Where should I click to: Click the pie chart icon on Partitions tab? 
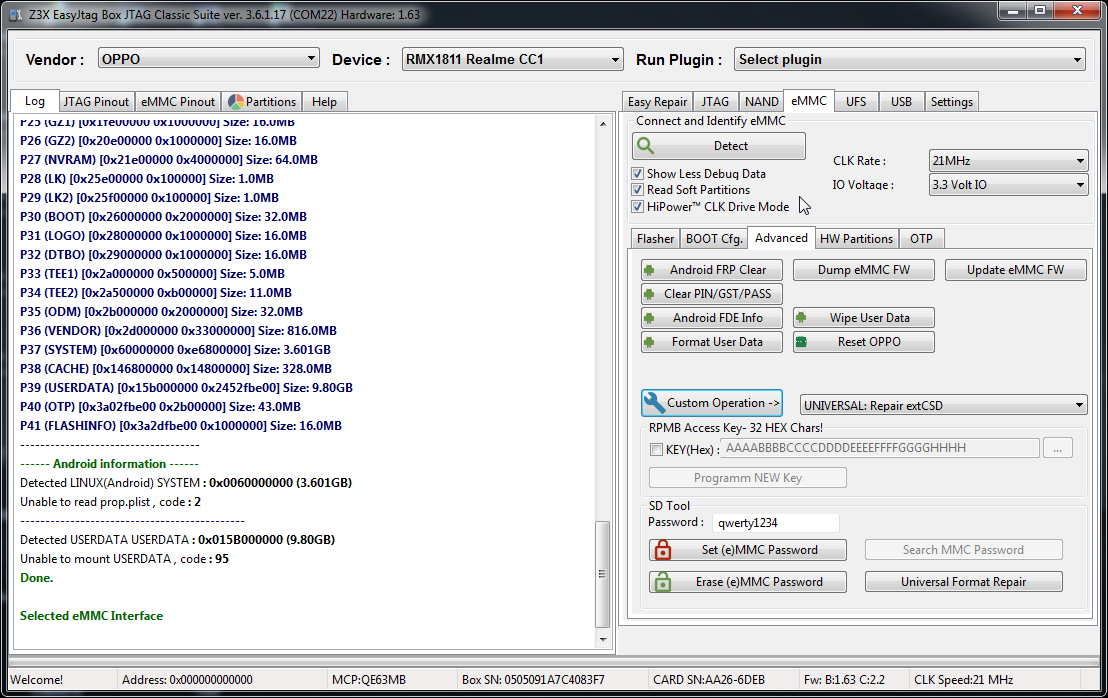point(236,102)
